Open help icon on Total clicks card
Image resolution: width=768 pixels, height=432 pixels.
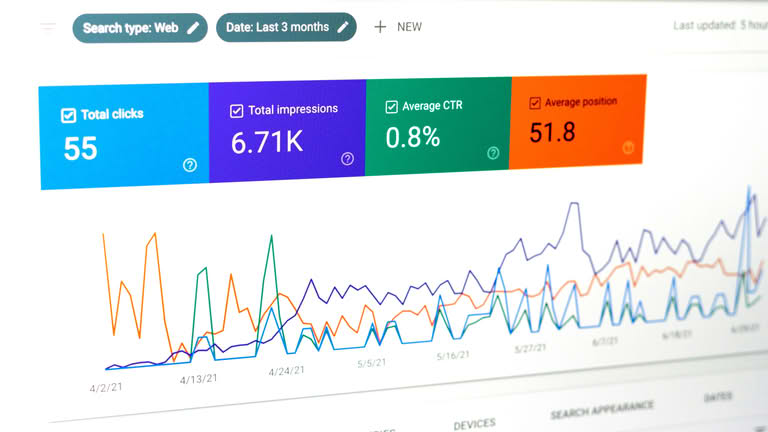pyautogui.click(x=190, y=165)
